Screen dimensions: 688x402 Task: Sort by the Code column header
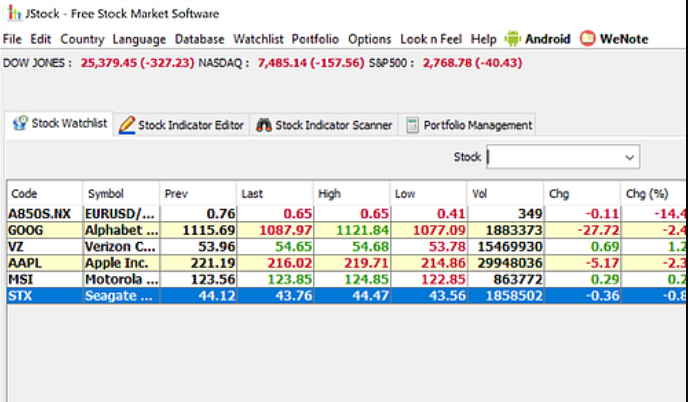pyautogui.click(x=44, y=194)
